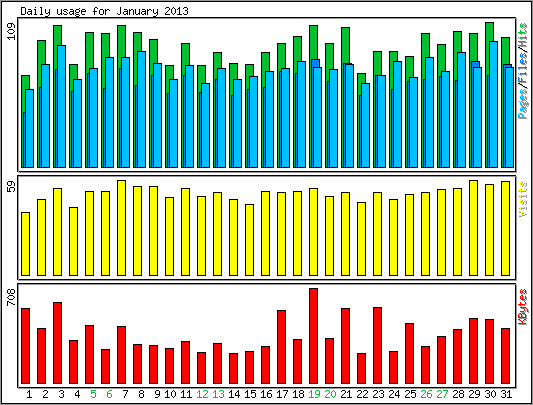
Task: Click the yellow Visits bar for day 15
Action: [250, 240]
